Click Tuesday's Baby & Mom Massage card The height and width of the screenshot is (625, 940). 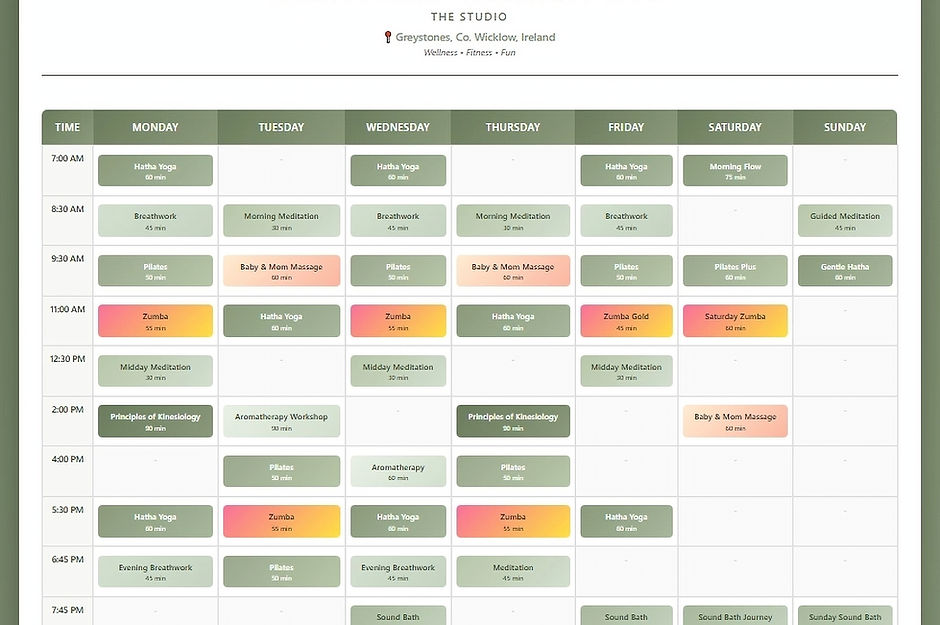pos(281,270)
